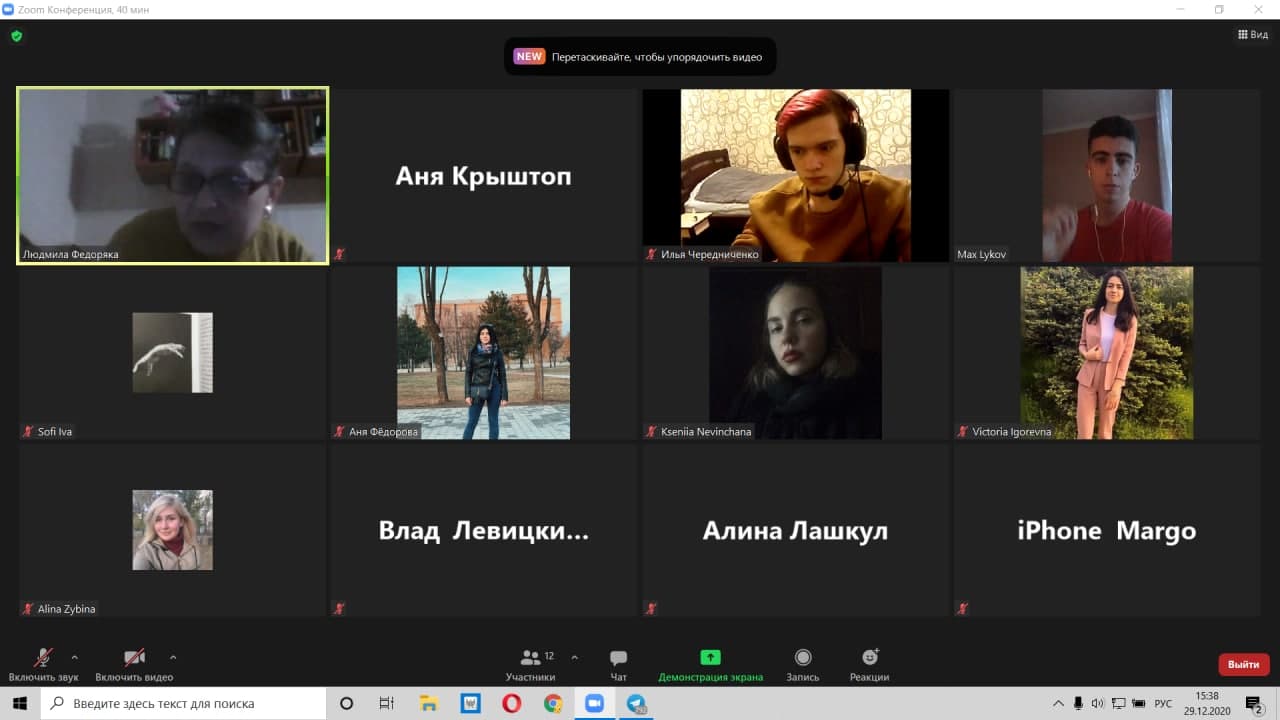Viewport: 1280px width, 720px height.
Task: Open the Вид view layout menu
Action: [x=1253, y=34]
